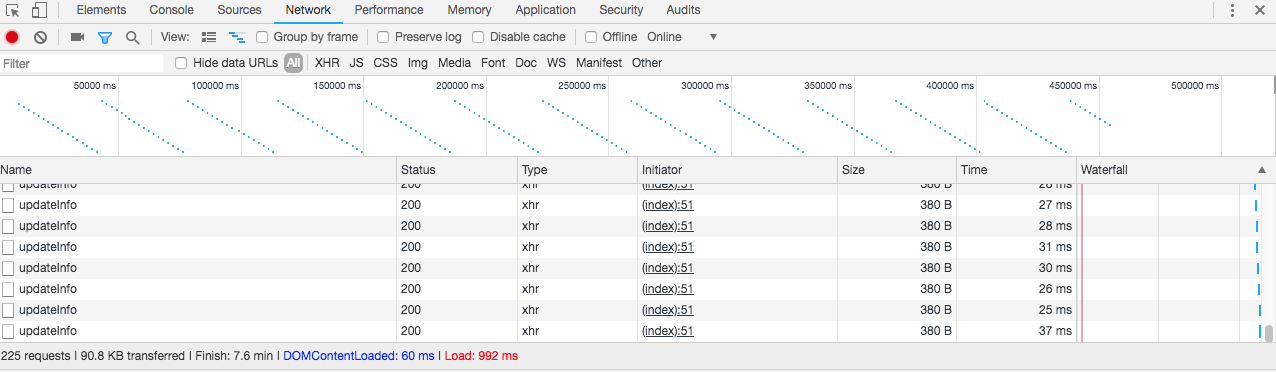Select the updateInfo request taking 25 ms
This screenshot has width=1276, height=372.
point(48,310)
